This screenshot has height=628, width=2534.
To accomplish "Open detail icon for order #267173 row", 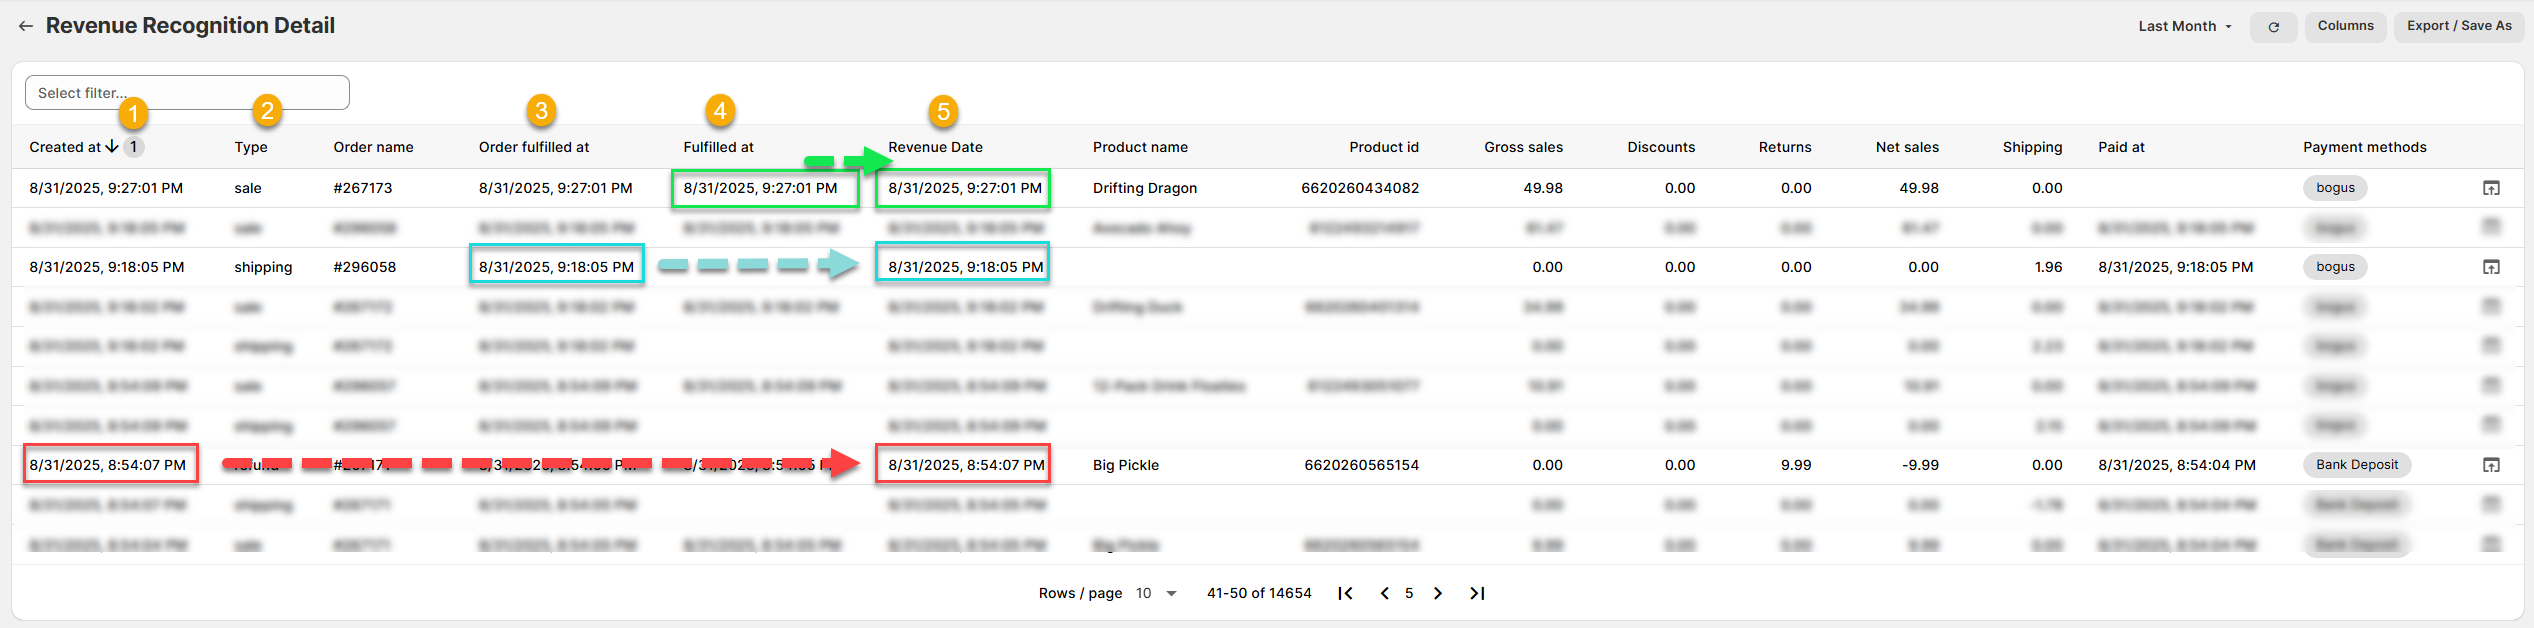I will [2490, 188].
